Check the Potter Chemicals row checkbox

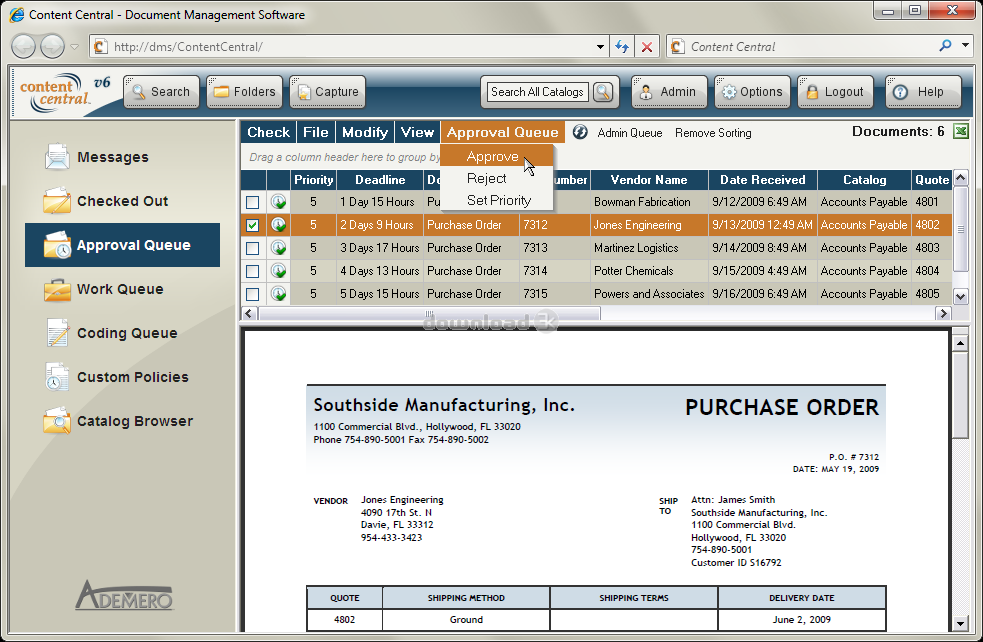(x=253, y=271)
